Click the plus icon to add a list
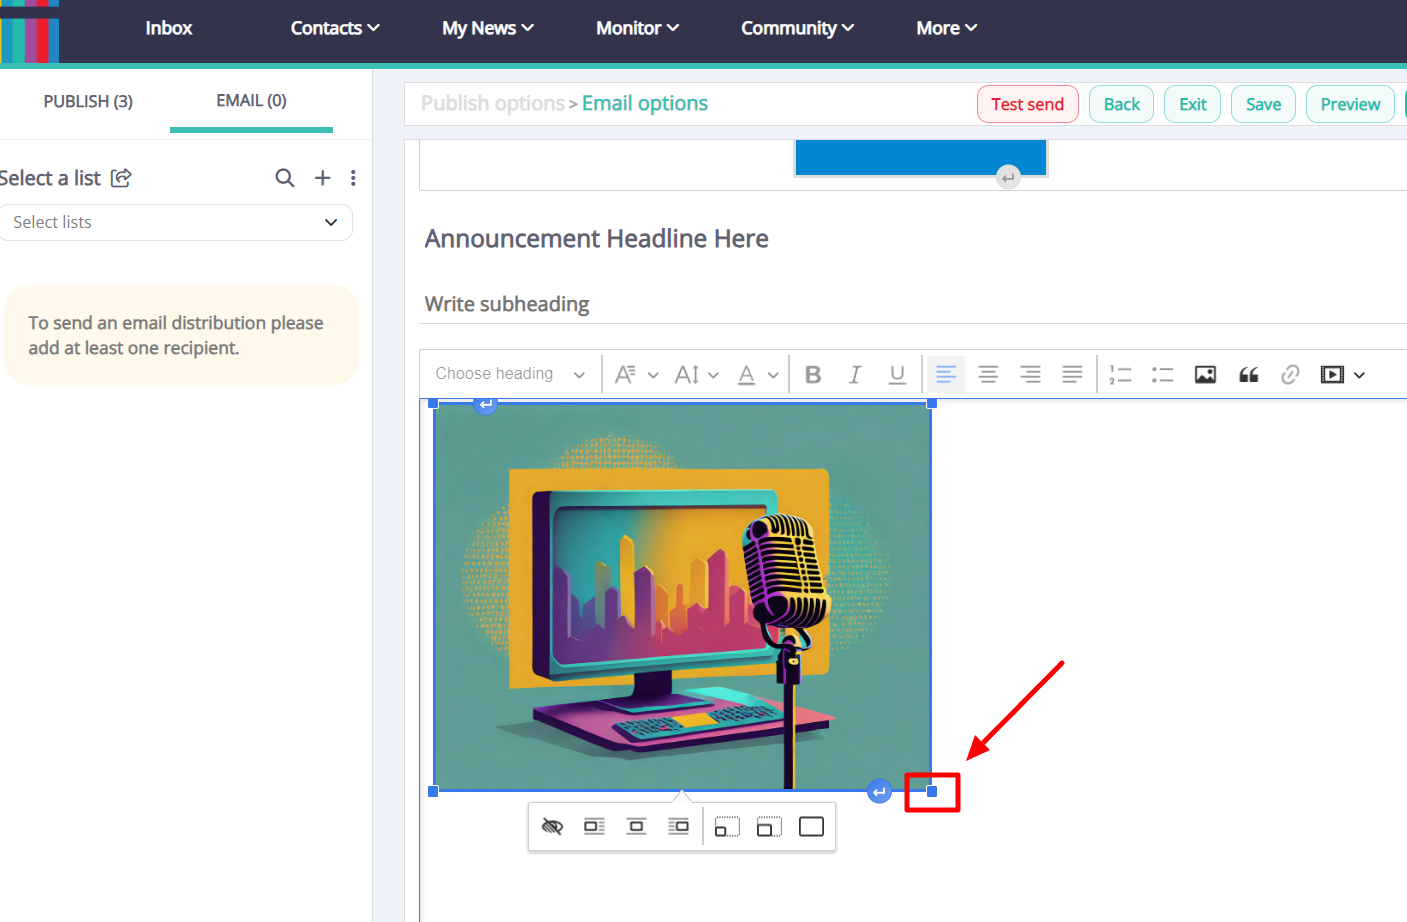 point(322,178)
